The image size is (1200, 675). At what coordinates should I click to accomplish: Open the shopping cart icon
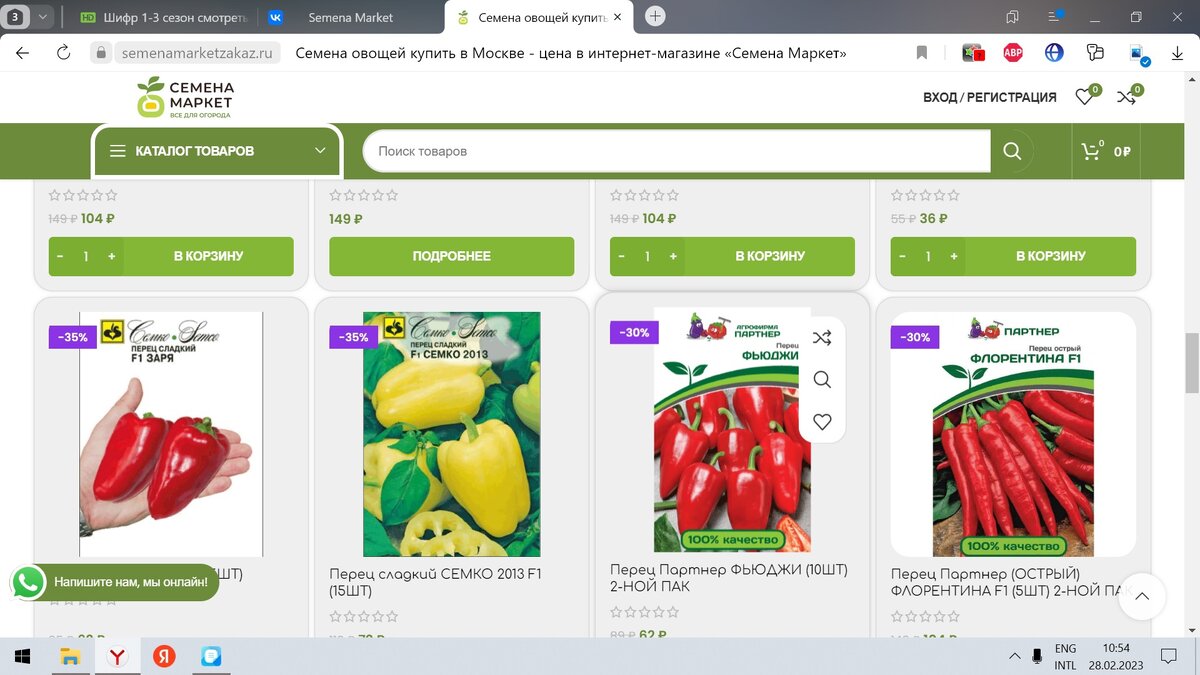[x=1092, y=152]
